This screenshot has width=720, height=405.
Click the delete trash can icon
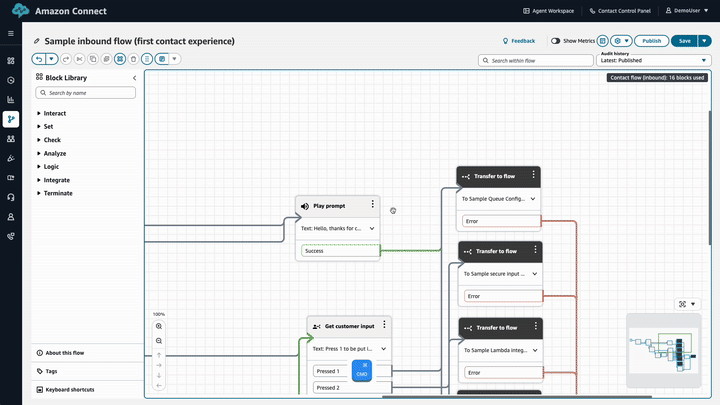[x=133, y=59]
